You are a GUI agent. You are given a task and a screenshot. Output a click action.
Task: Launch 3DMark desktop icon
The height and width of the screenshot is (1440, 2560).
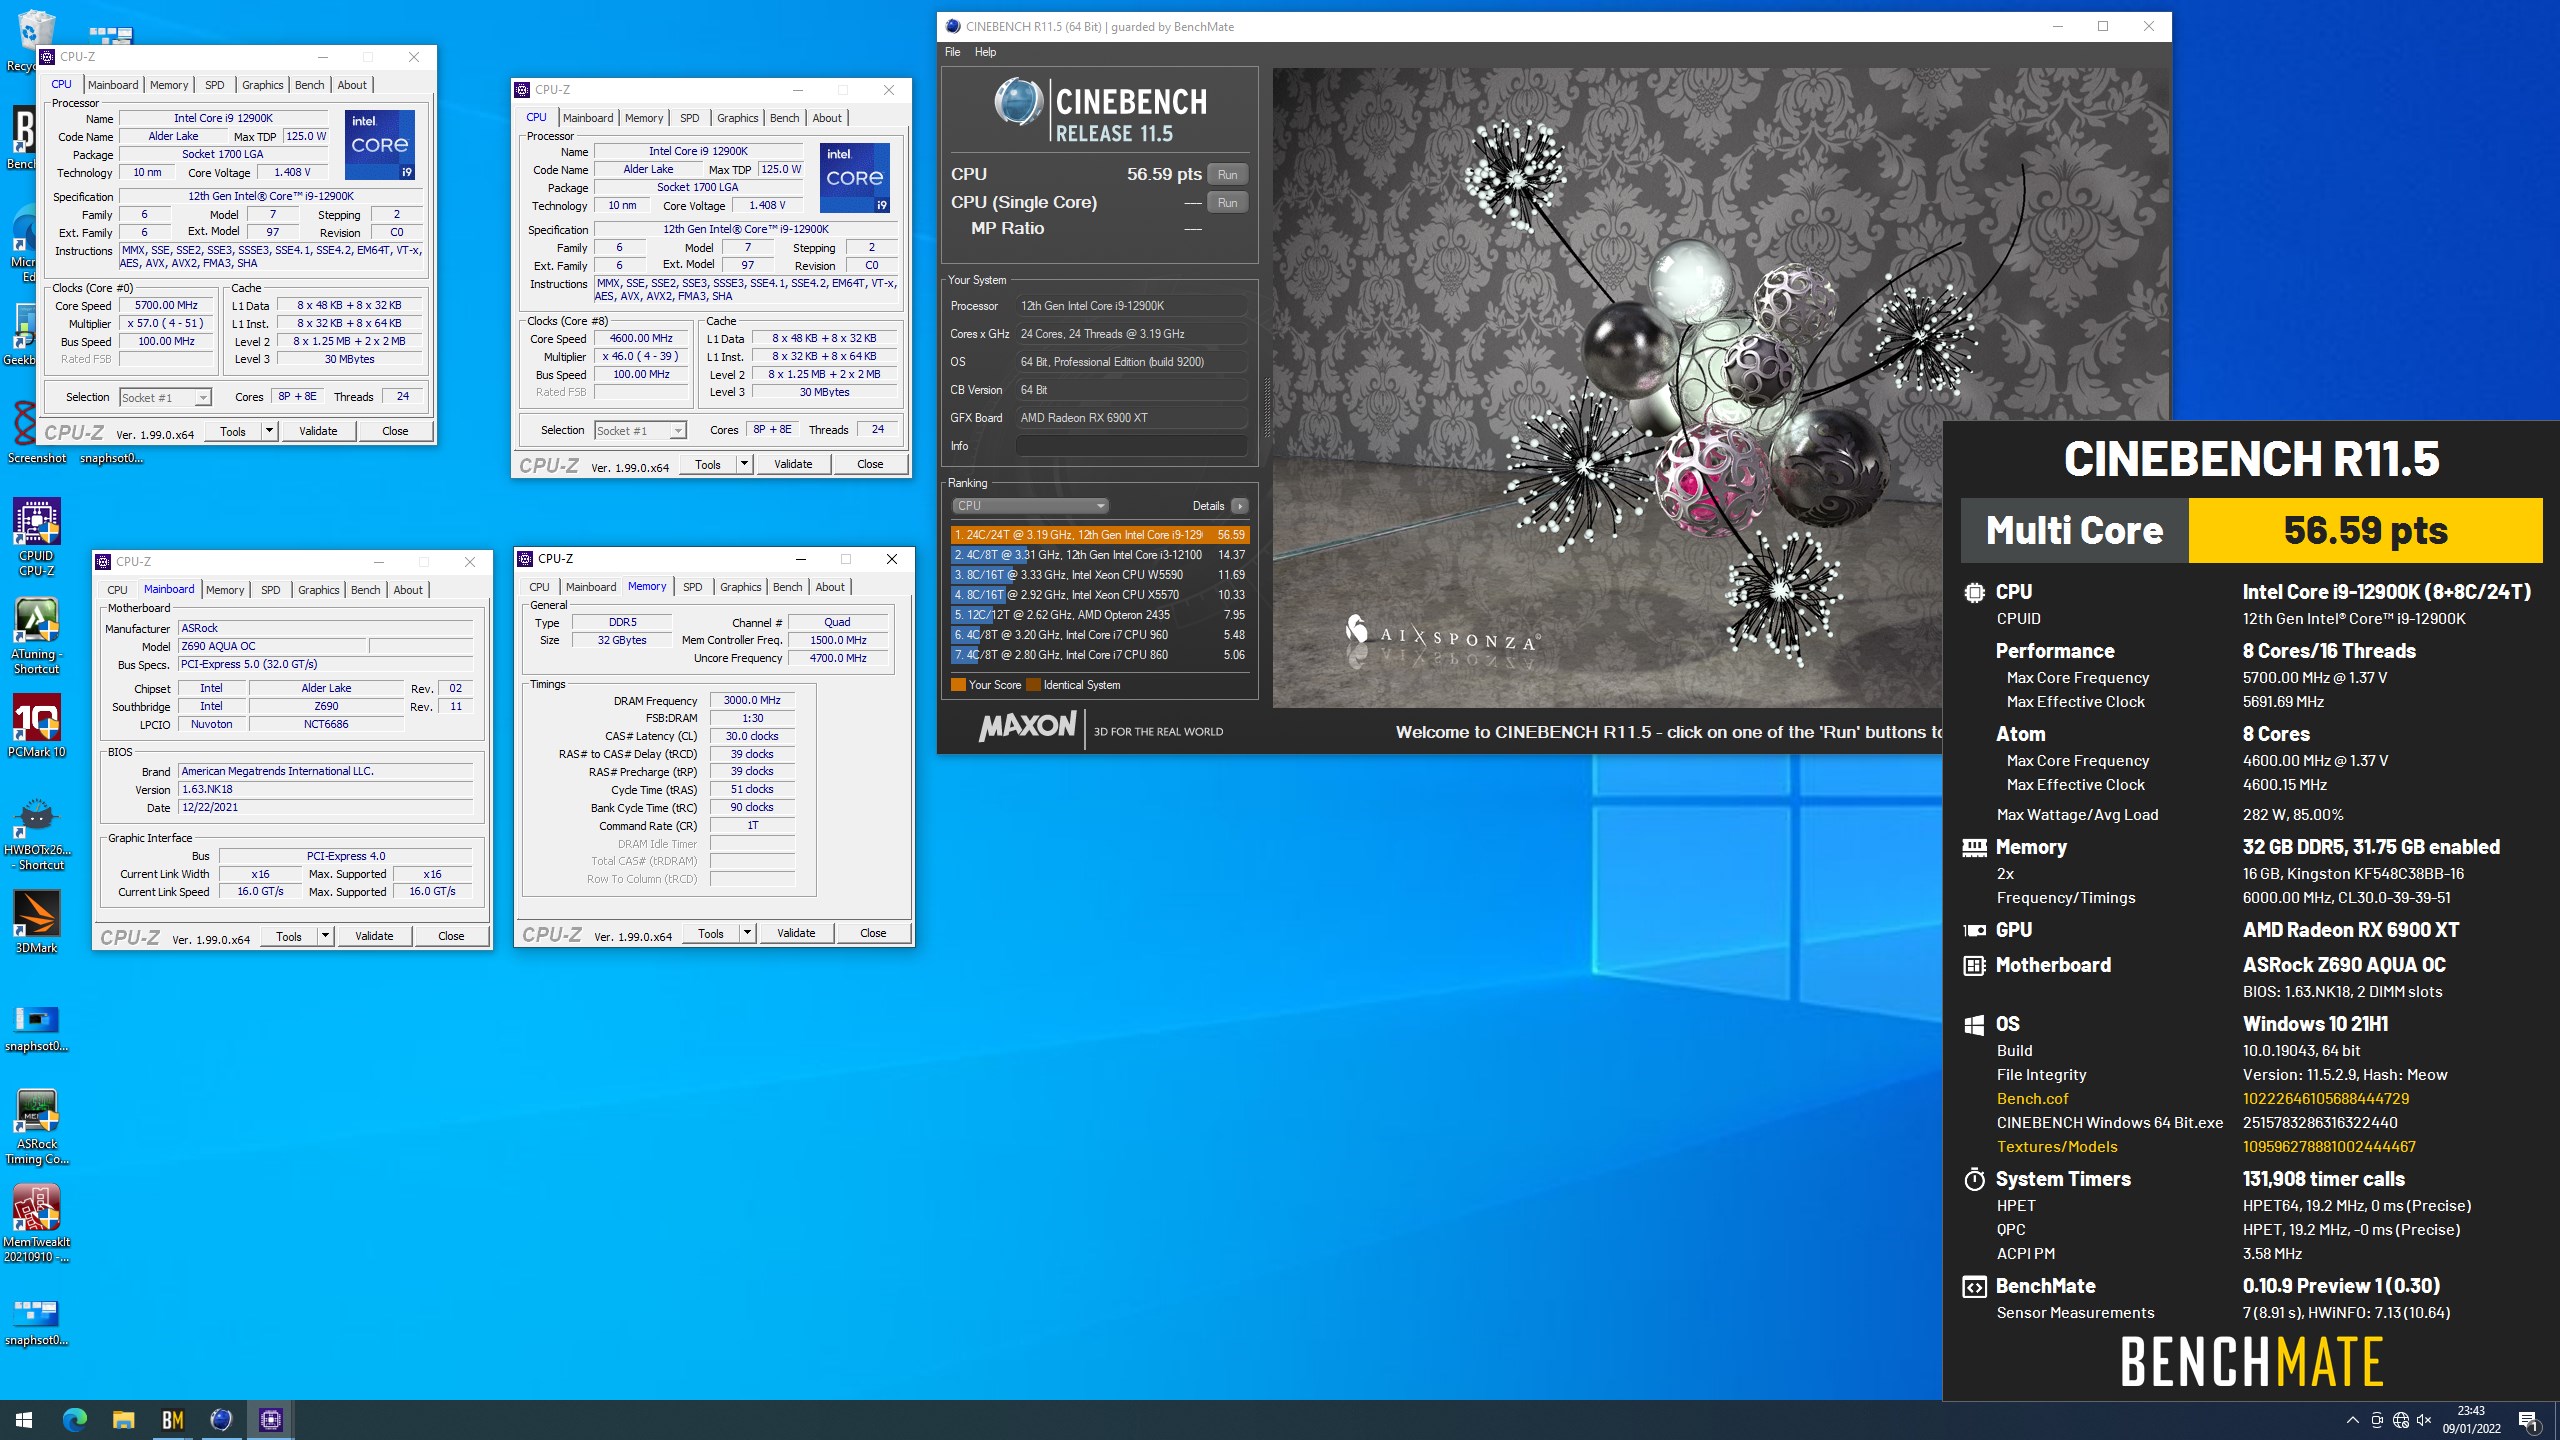[x=37, y=921]
